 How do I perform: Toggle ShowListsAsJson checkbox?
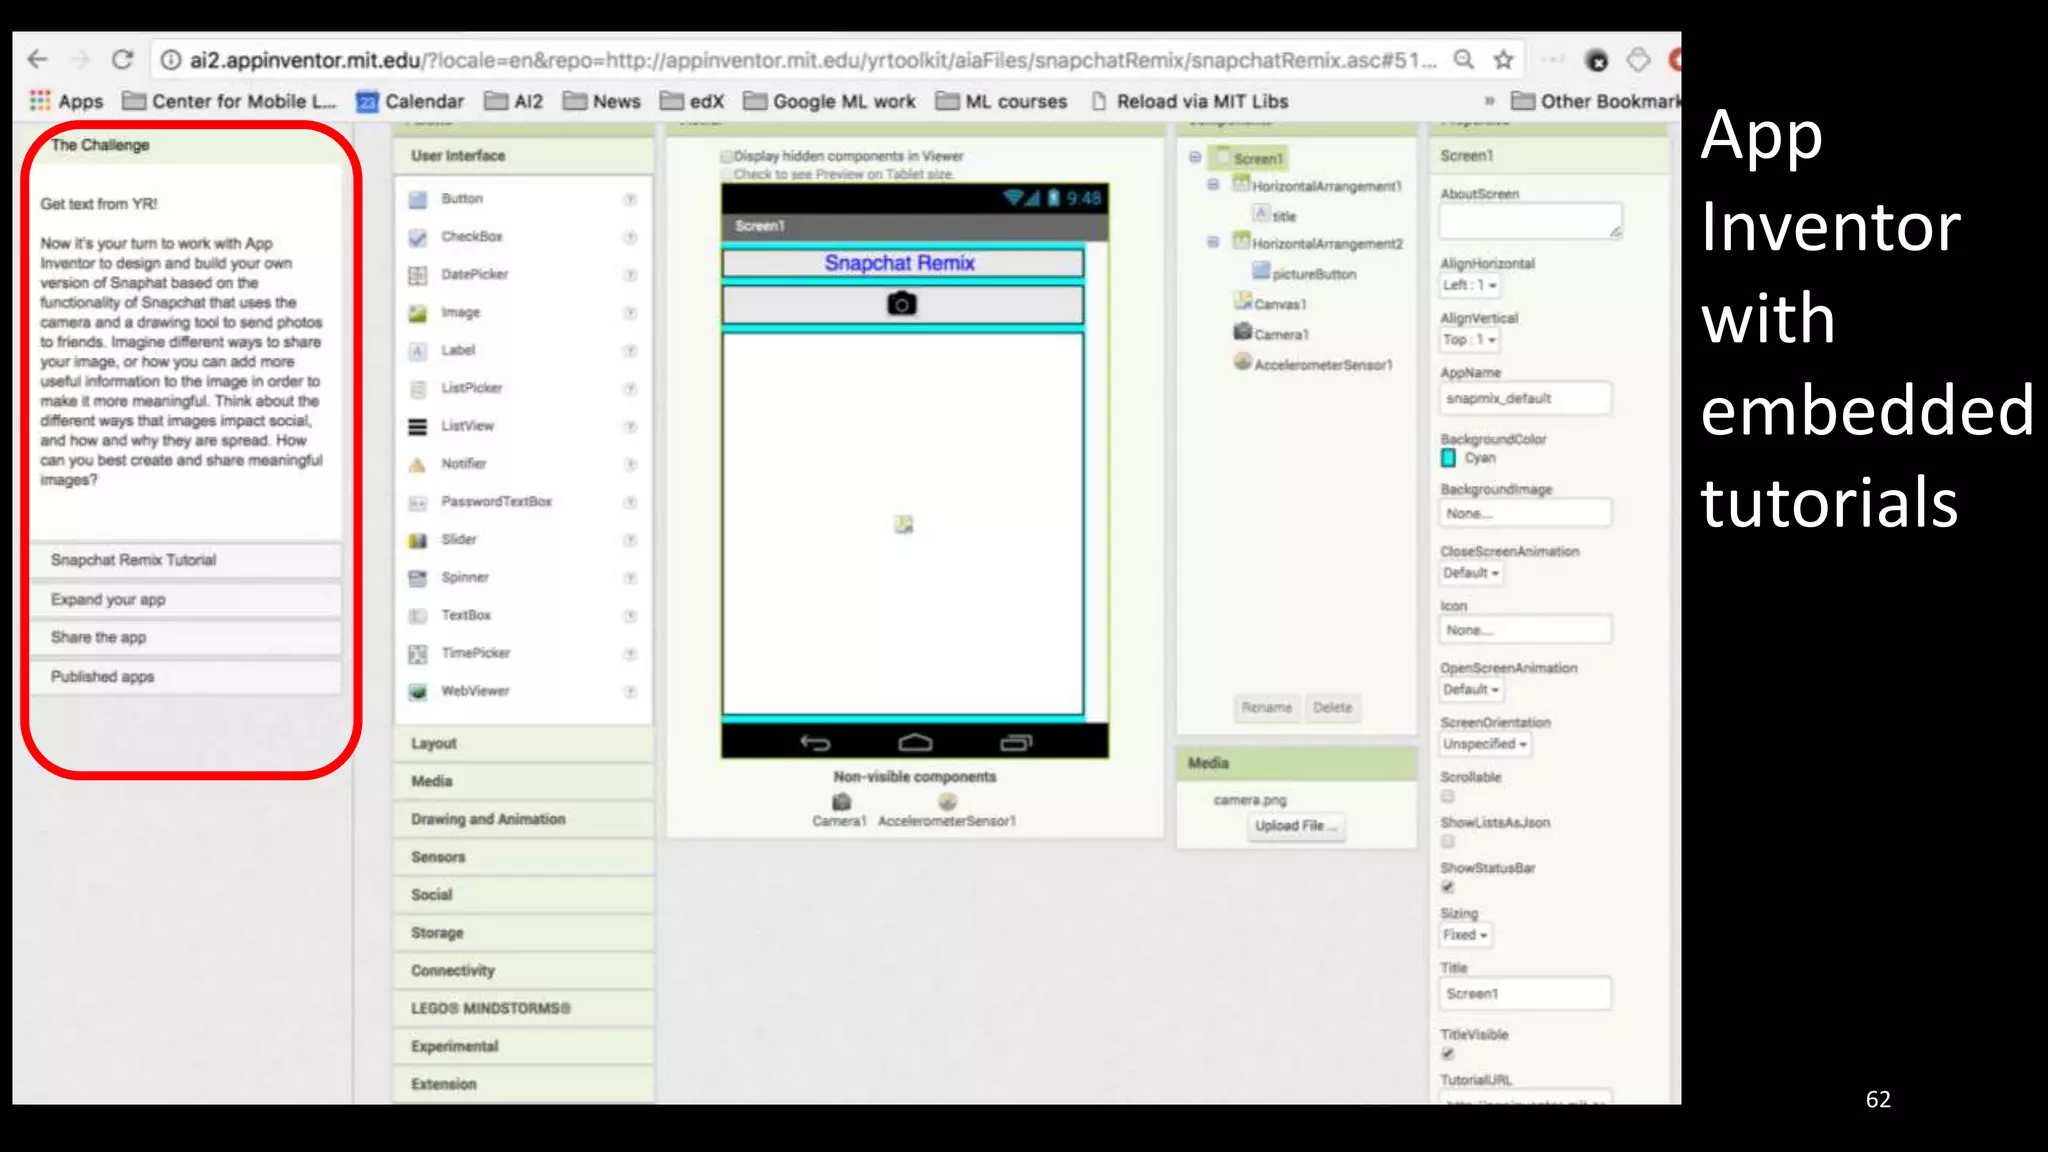[1447, 842]
